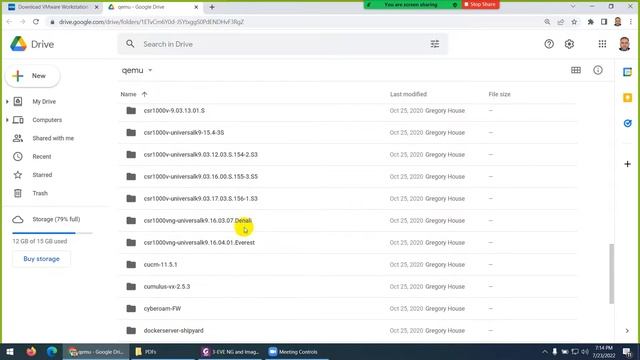Image resolution: width=640 pixels, height=360 pixels.
Task: Select folder csr1000v-9.03.13.01.S
Action: point(349,111)
